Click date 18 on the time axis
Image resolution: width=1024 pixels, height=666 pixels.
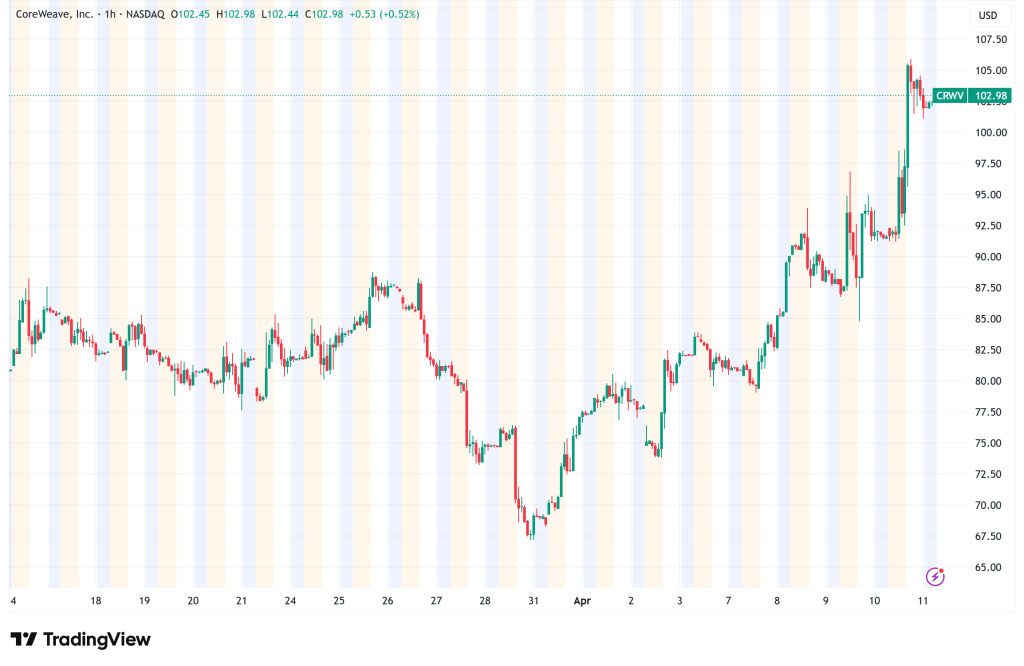point(96,601)
